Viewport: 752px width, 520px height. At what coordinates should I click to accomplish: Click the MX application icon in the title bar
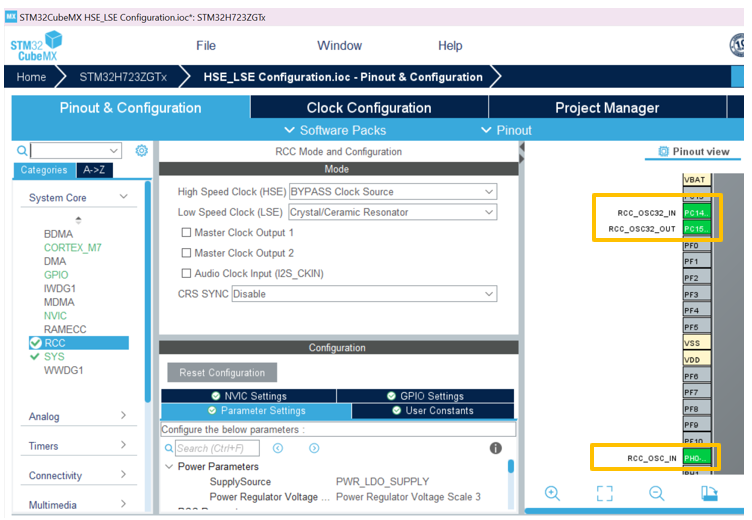11,17
